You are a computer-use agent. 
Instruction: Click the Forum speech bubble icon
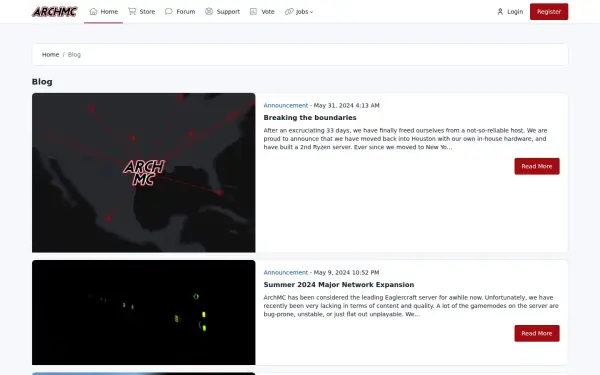click(x=169, y=11)
